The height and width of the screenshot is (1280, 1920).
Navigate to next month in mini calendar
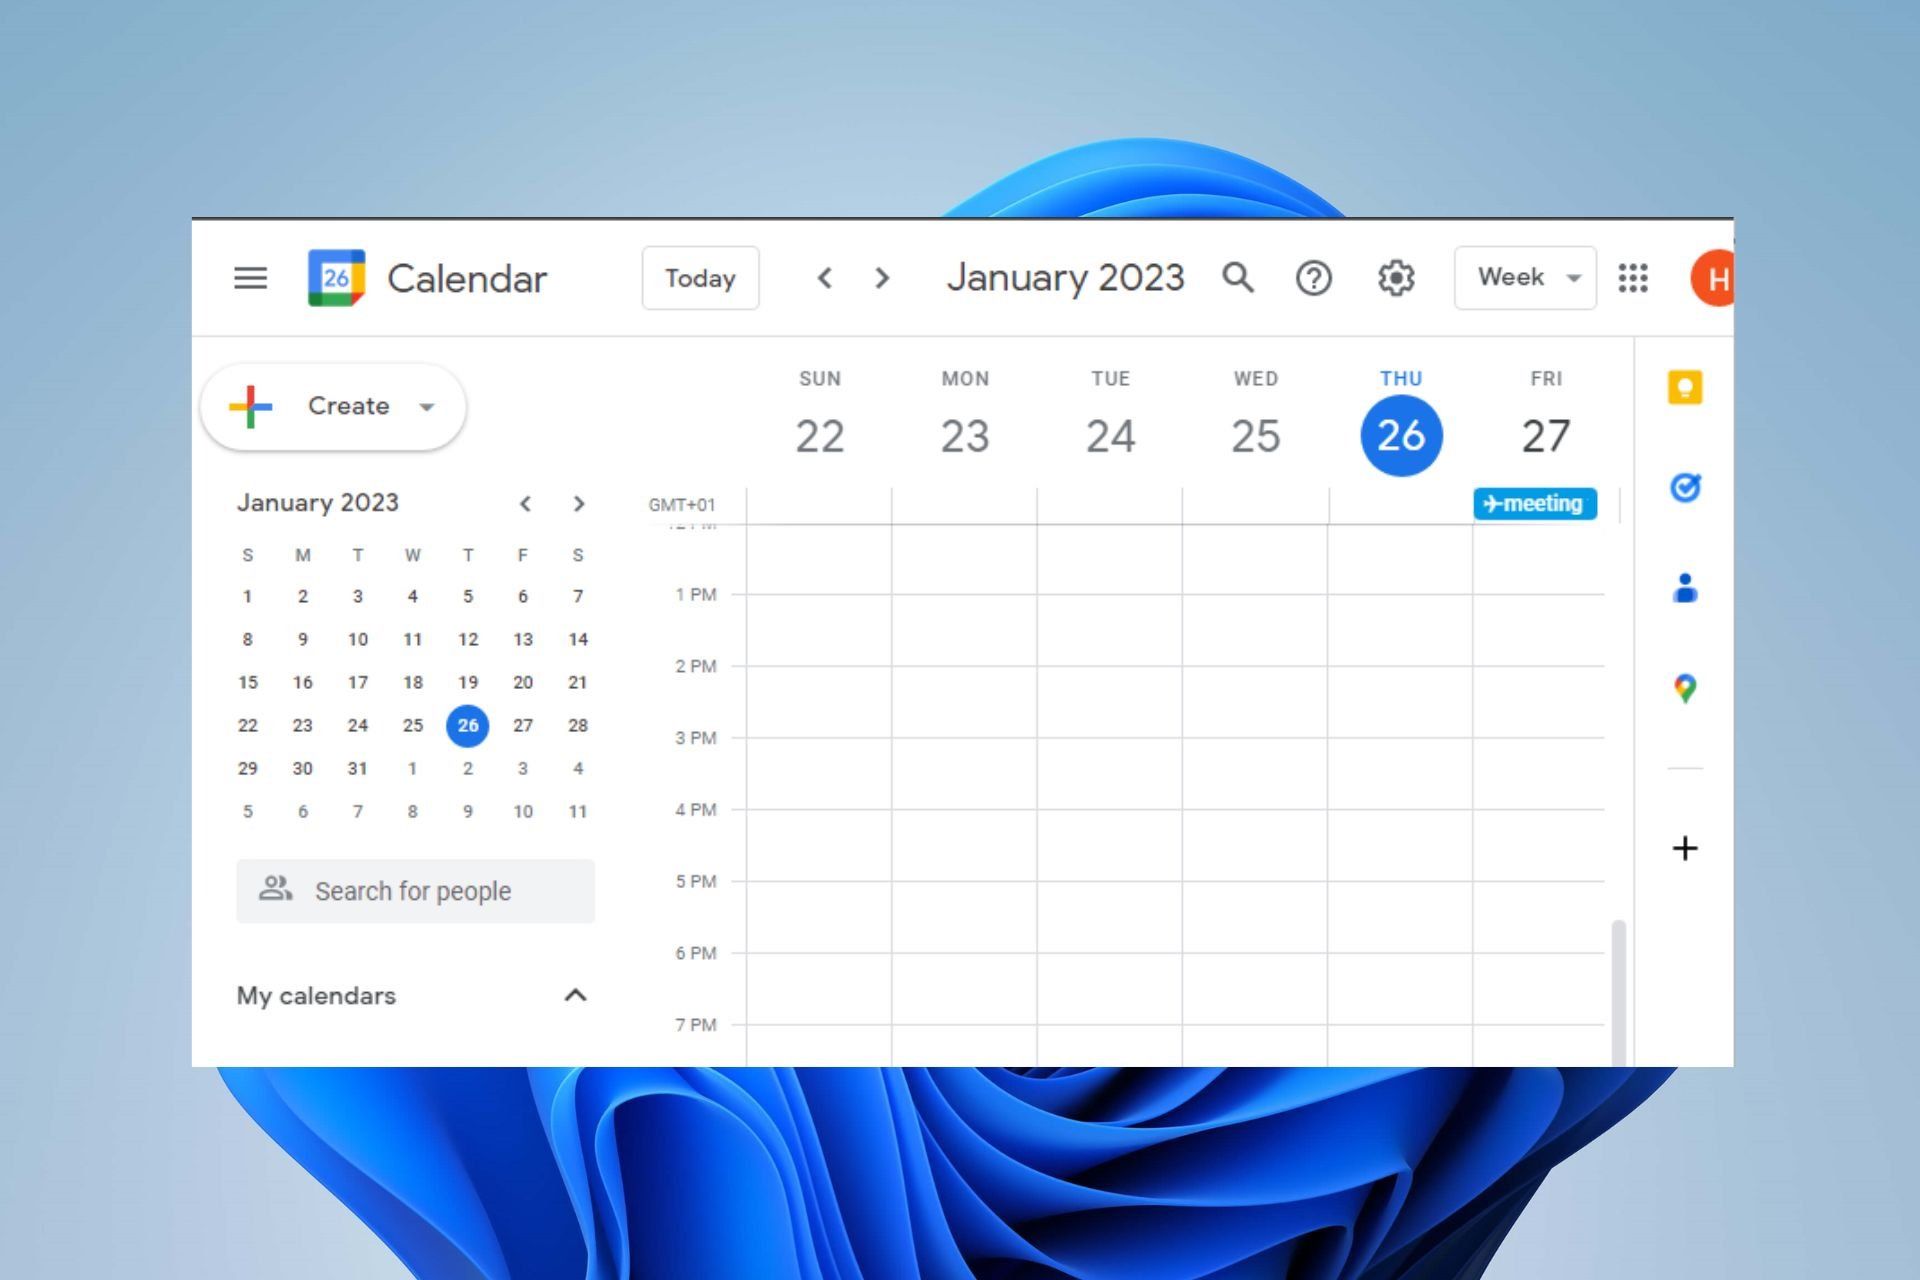[577, 503]
